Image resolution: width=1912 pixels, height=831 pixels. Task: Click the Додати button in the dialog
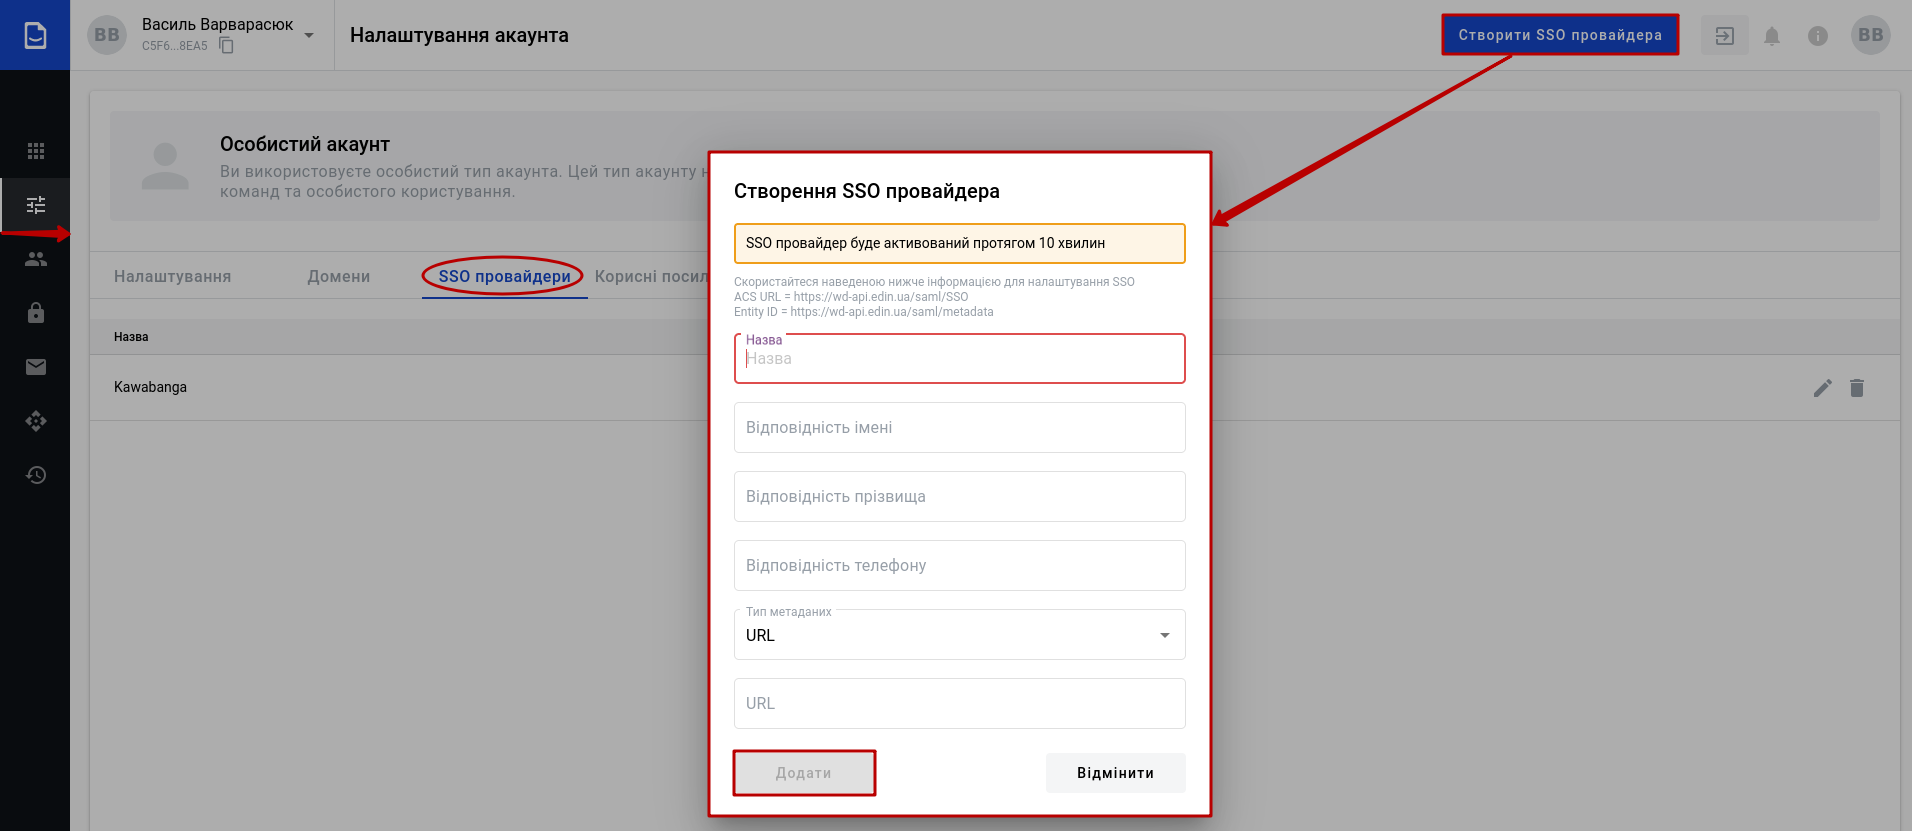(x=804, y=773)
